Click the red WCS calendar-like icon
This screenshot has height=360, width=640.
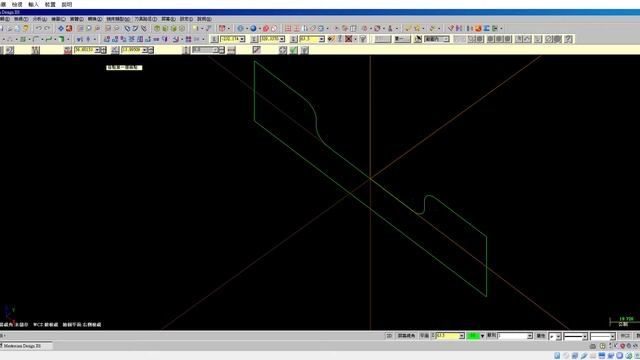point(222,28)
